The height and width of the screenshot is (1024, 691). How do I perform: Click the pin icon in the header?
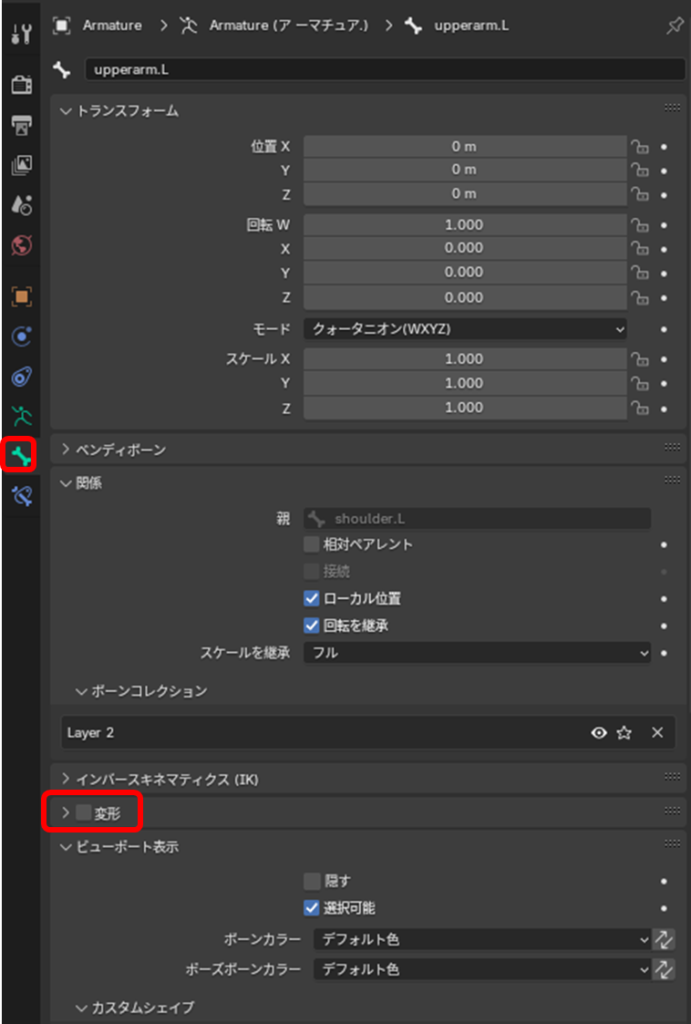(x=674, y=26)
